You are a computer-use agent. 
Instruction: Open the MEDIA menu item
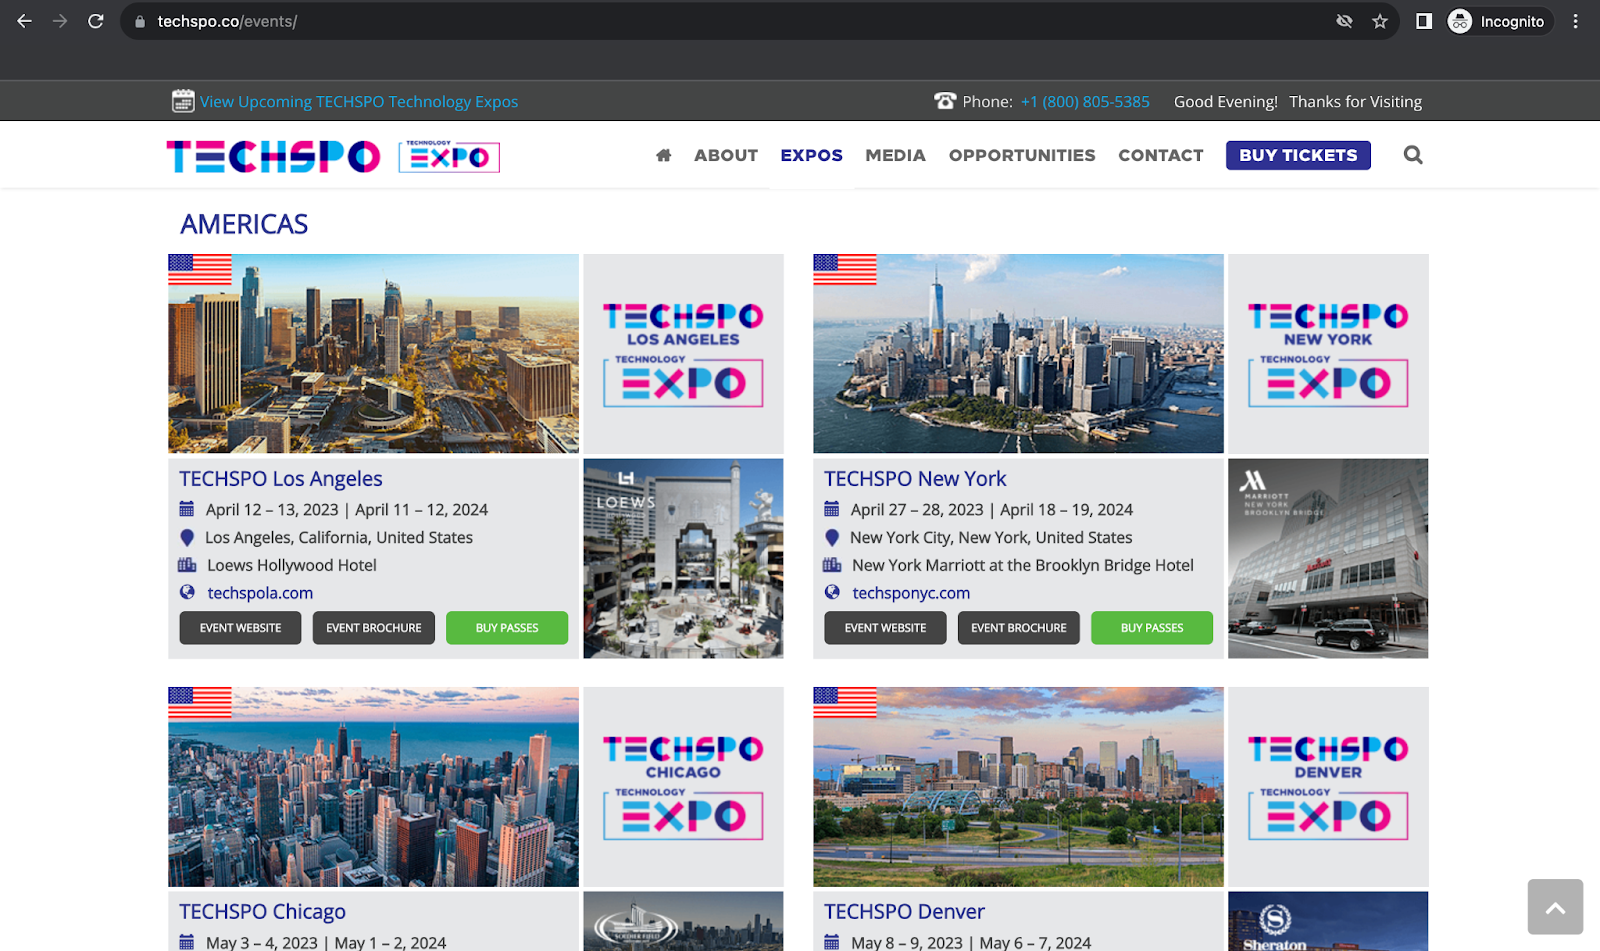pyautogui.click(x=895, y=155)
